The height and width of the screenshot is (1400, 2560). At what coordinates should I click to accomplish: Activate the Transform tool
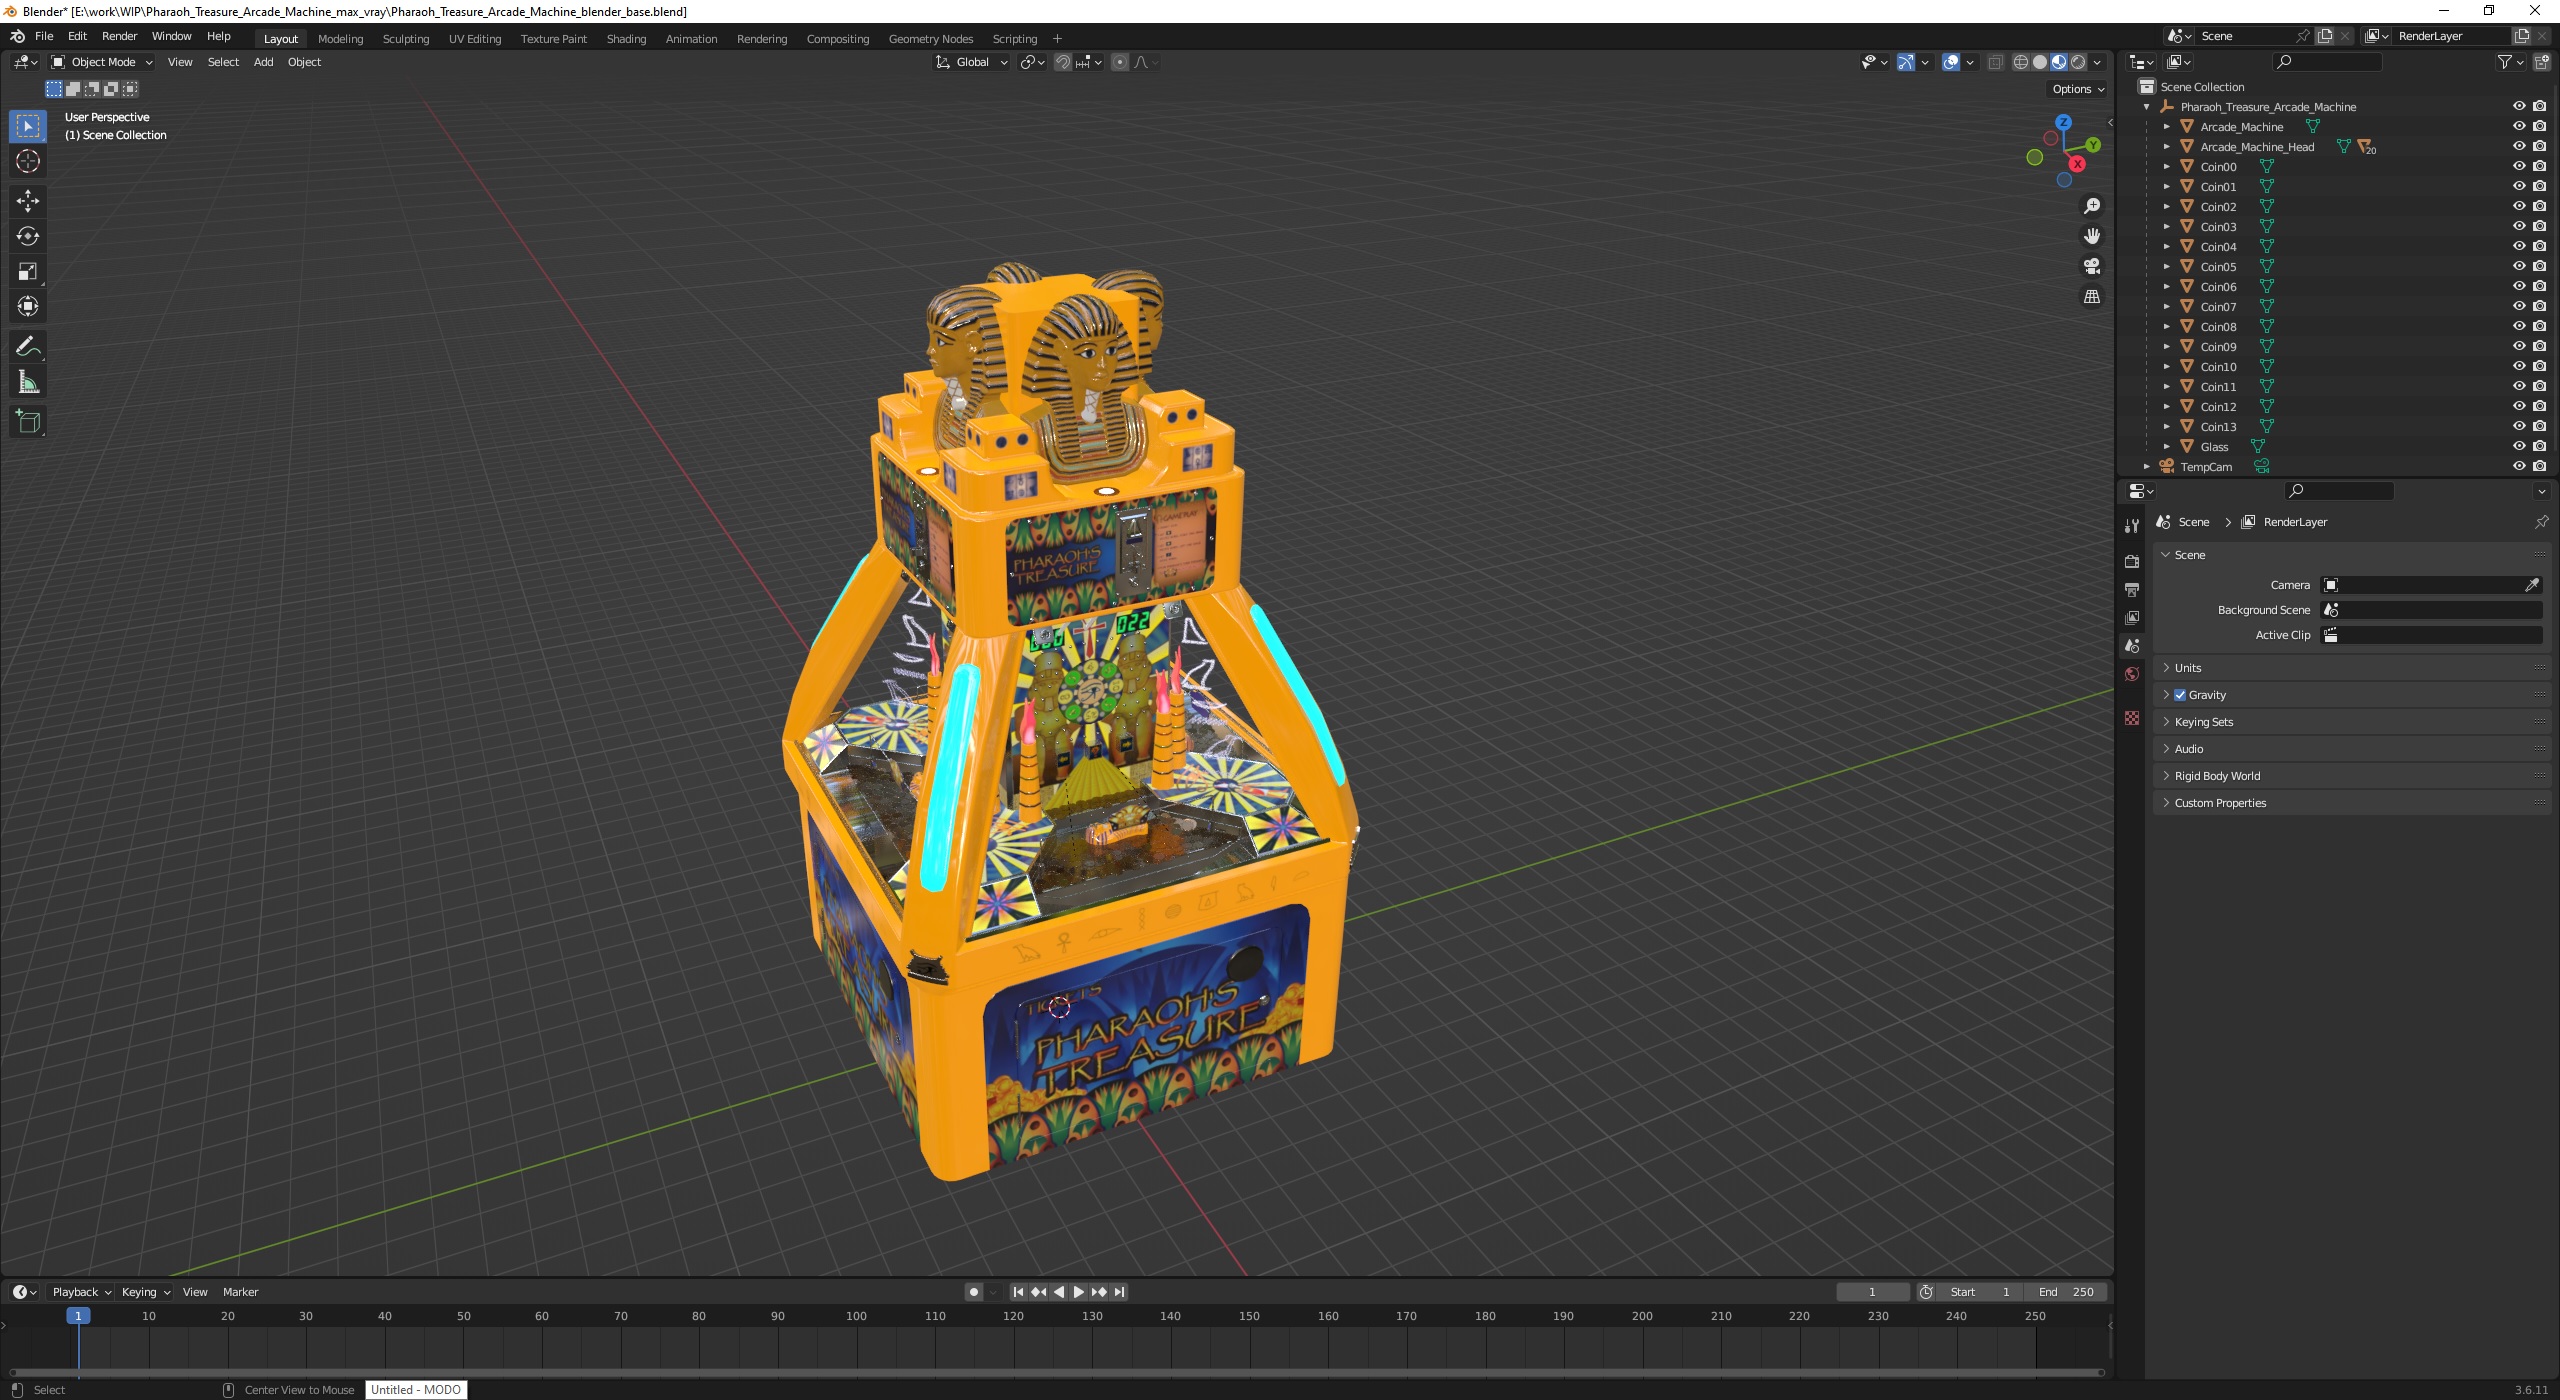(27, 306)
